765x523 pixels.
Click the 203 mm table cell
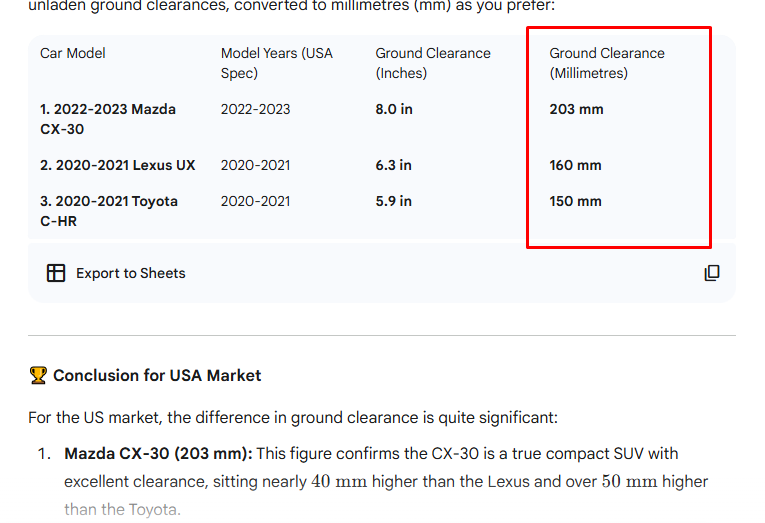pos(576,109)
